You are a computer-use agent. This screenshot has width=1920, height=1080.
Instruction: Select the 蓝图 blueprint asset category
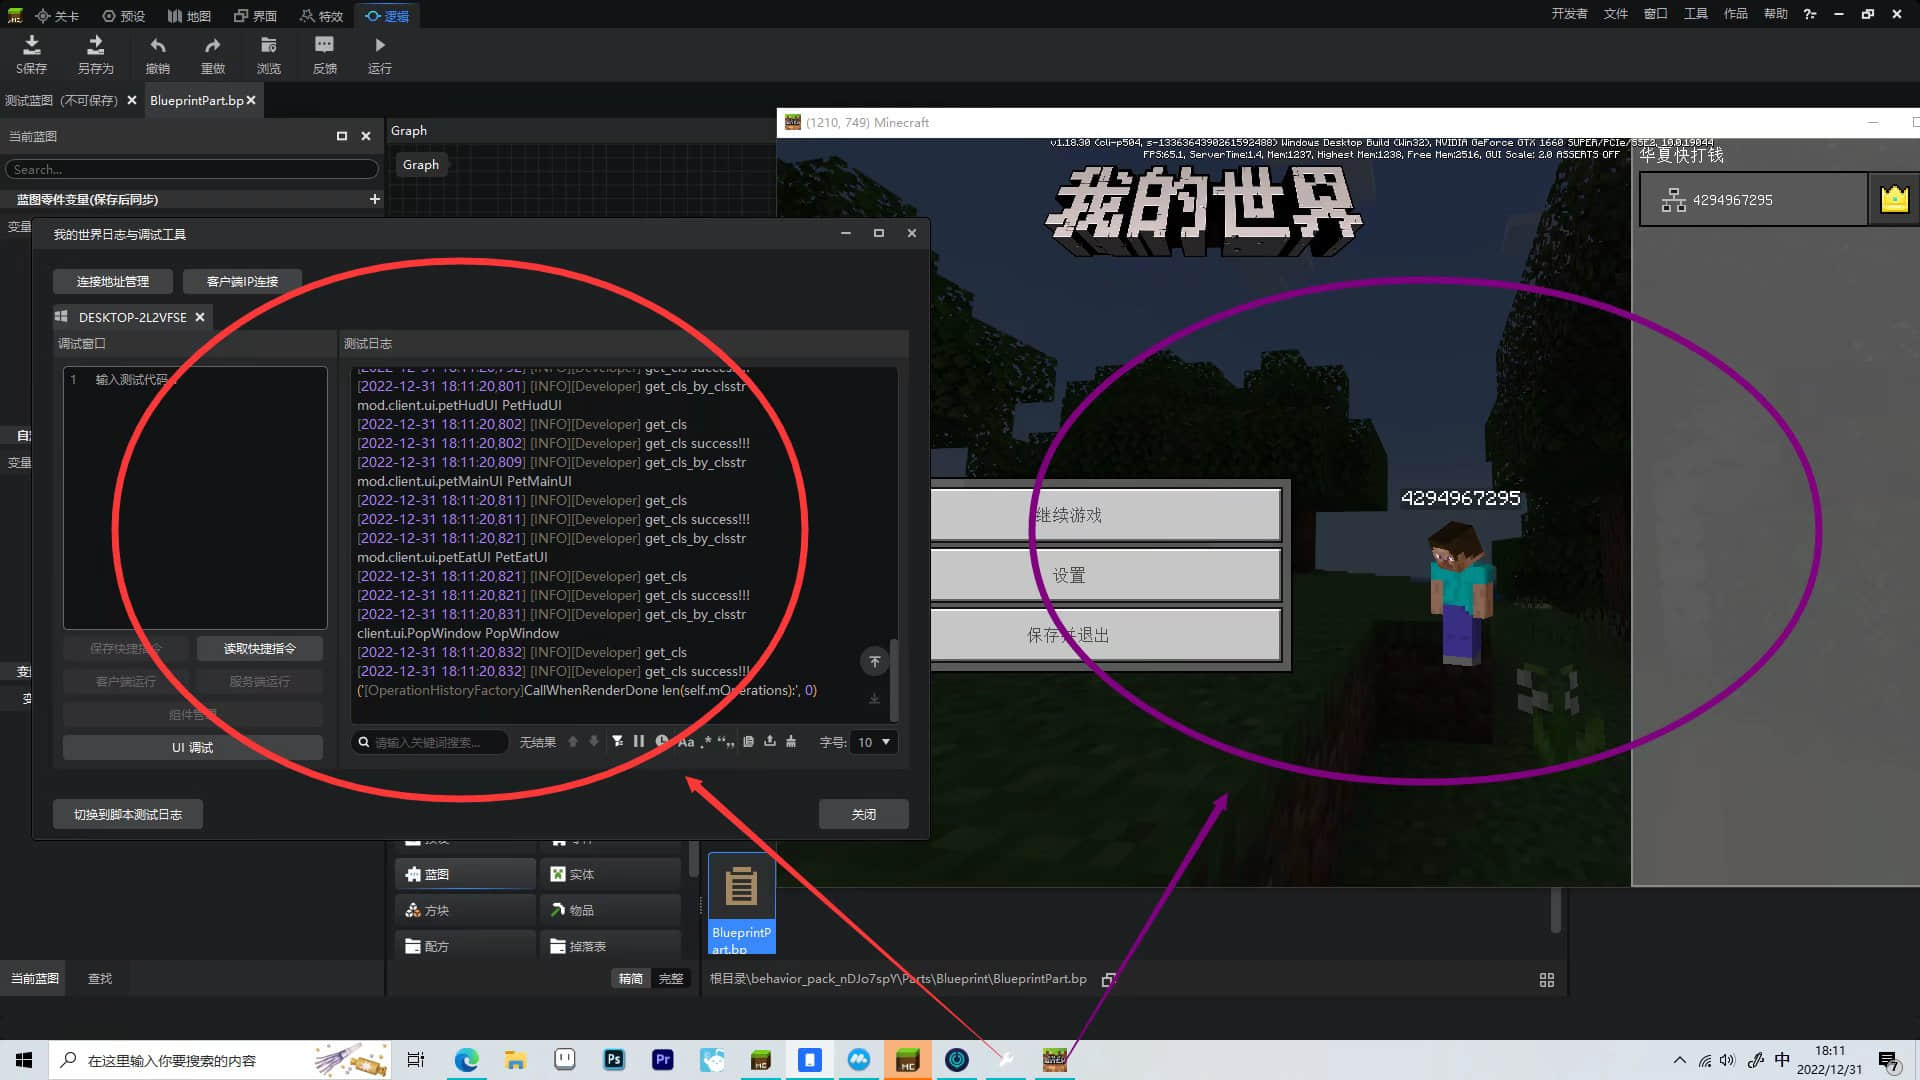click(x=465, y=874)
